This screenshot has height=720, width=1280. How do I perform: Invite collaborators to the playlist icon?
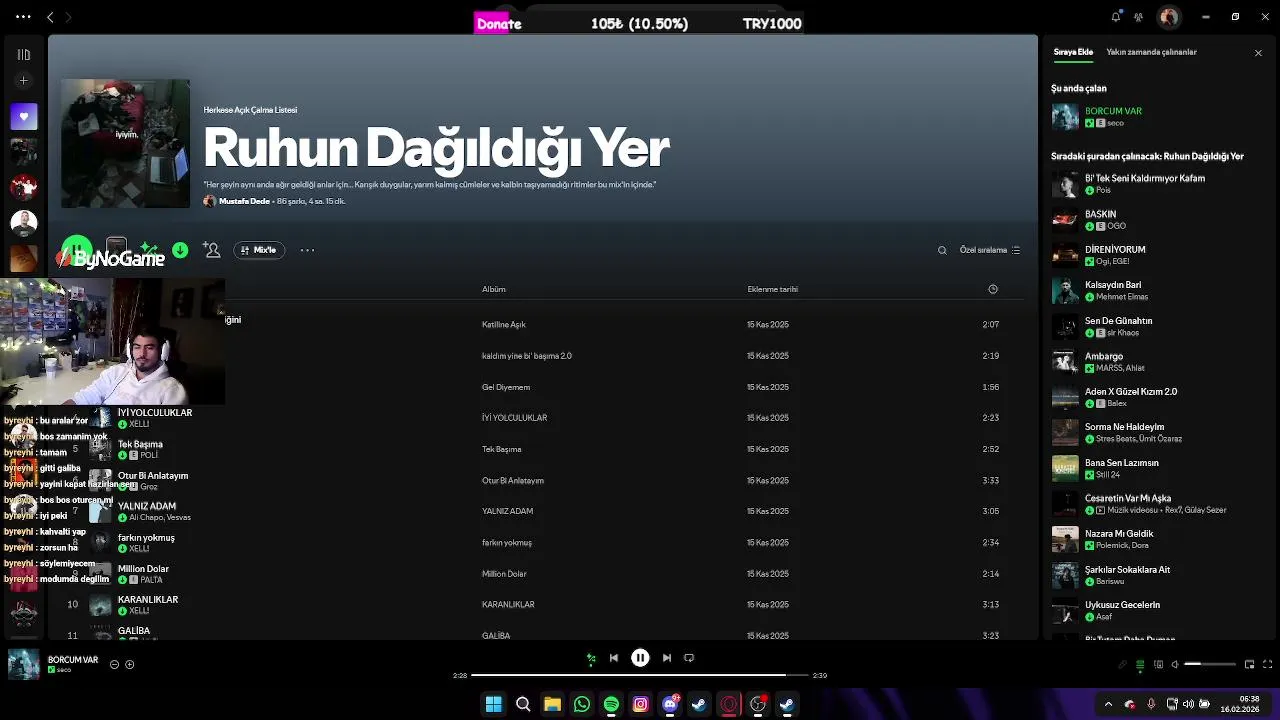point(211,250)
